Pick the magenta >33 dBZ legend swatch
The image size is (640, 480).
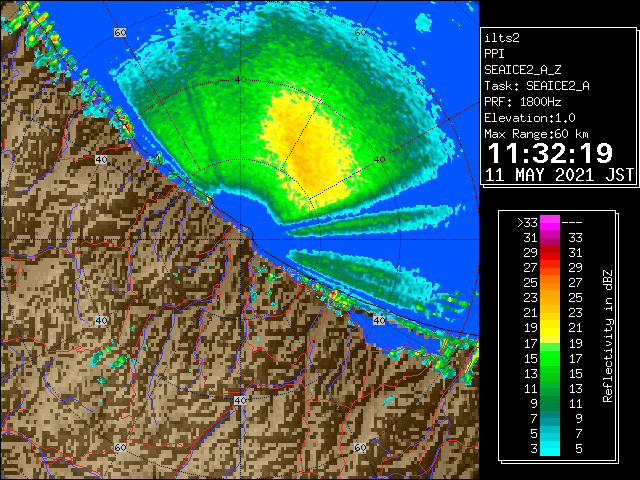click(x=550, y=223)
